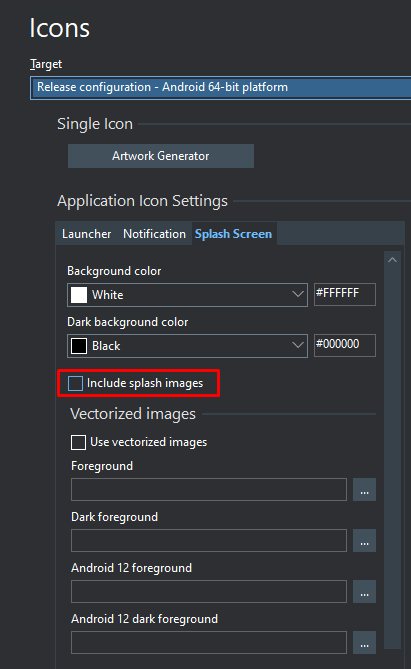Switch to the Launcher tab

86,234
